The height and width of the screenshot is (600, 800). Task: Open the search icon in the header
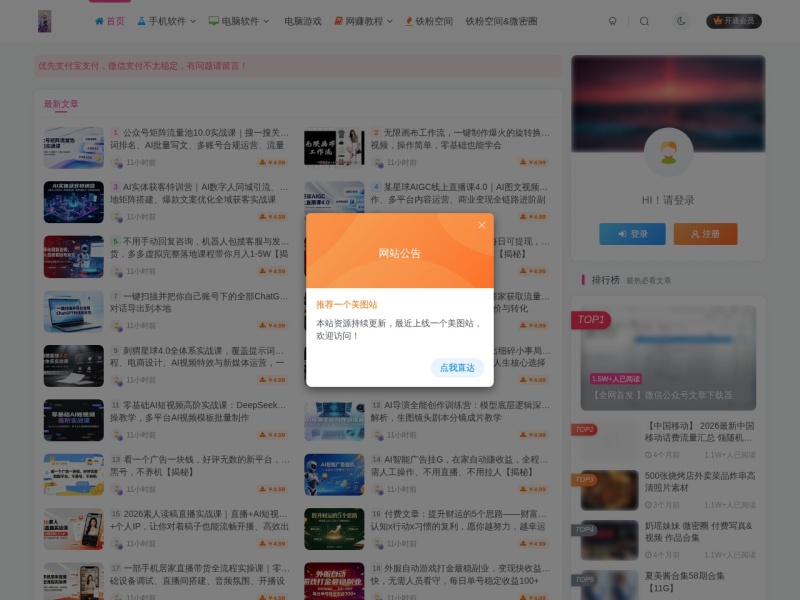644,21
